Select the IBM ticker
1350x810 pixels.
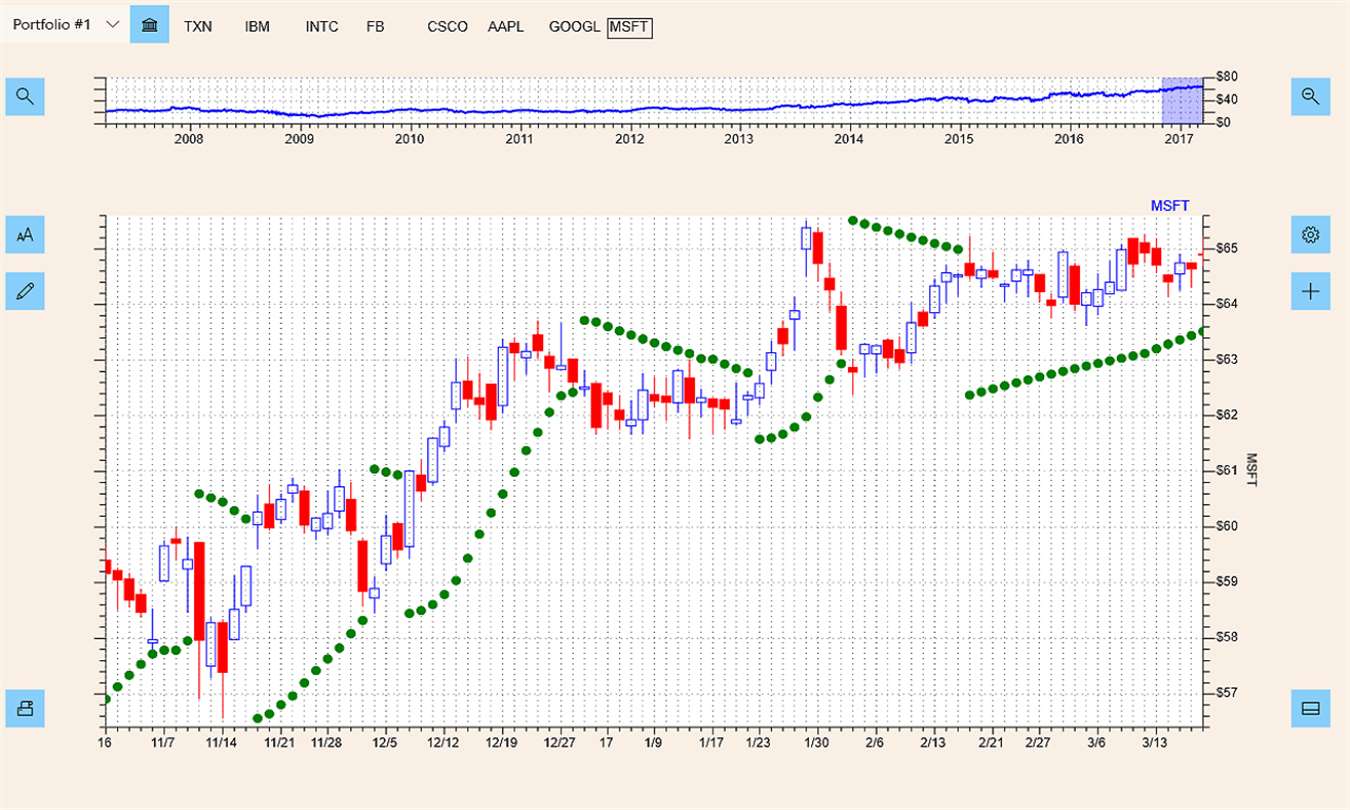tap(257, 27)
